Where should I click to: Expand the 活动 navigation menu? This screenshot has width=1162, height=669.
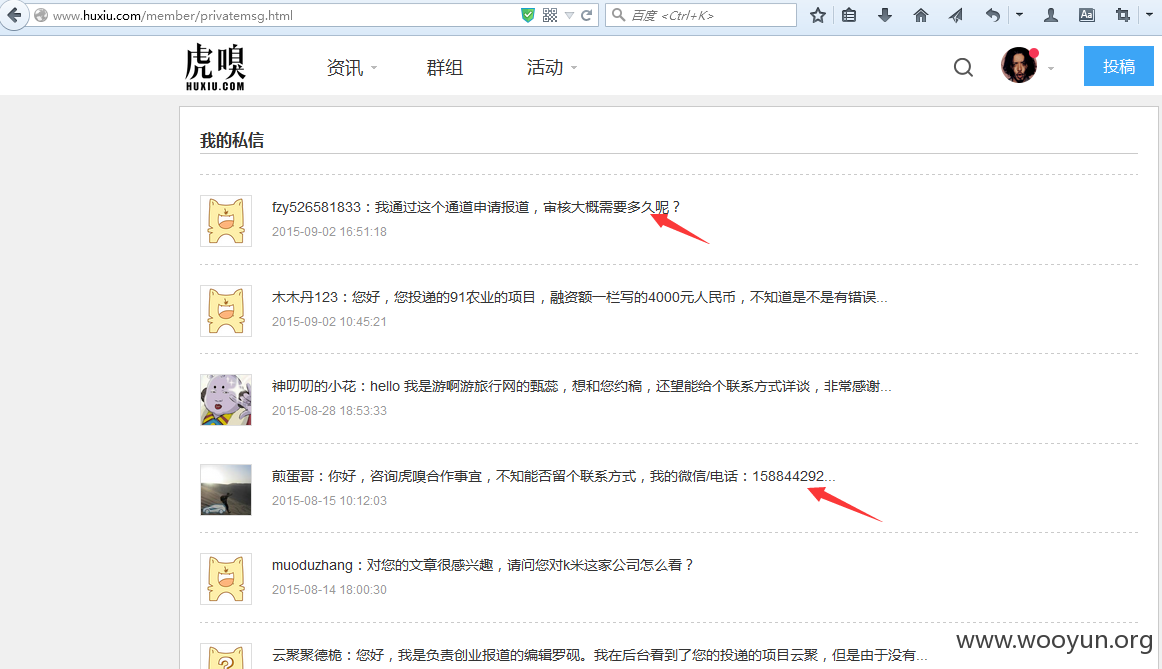(x=551, y=67)
